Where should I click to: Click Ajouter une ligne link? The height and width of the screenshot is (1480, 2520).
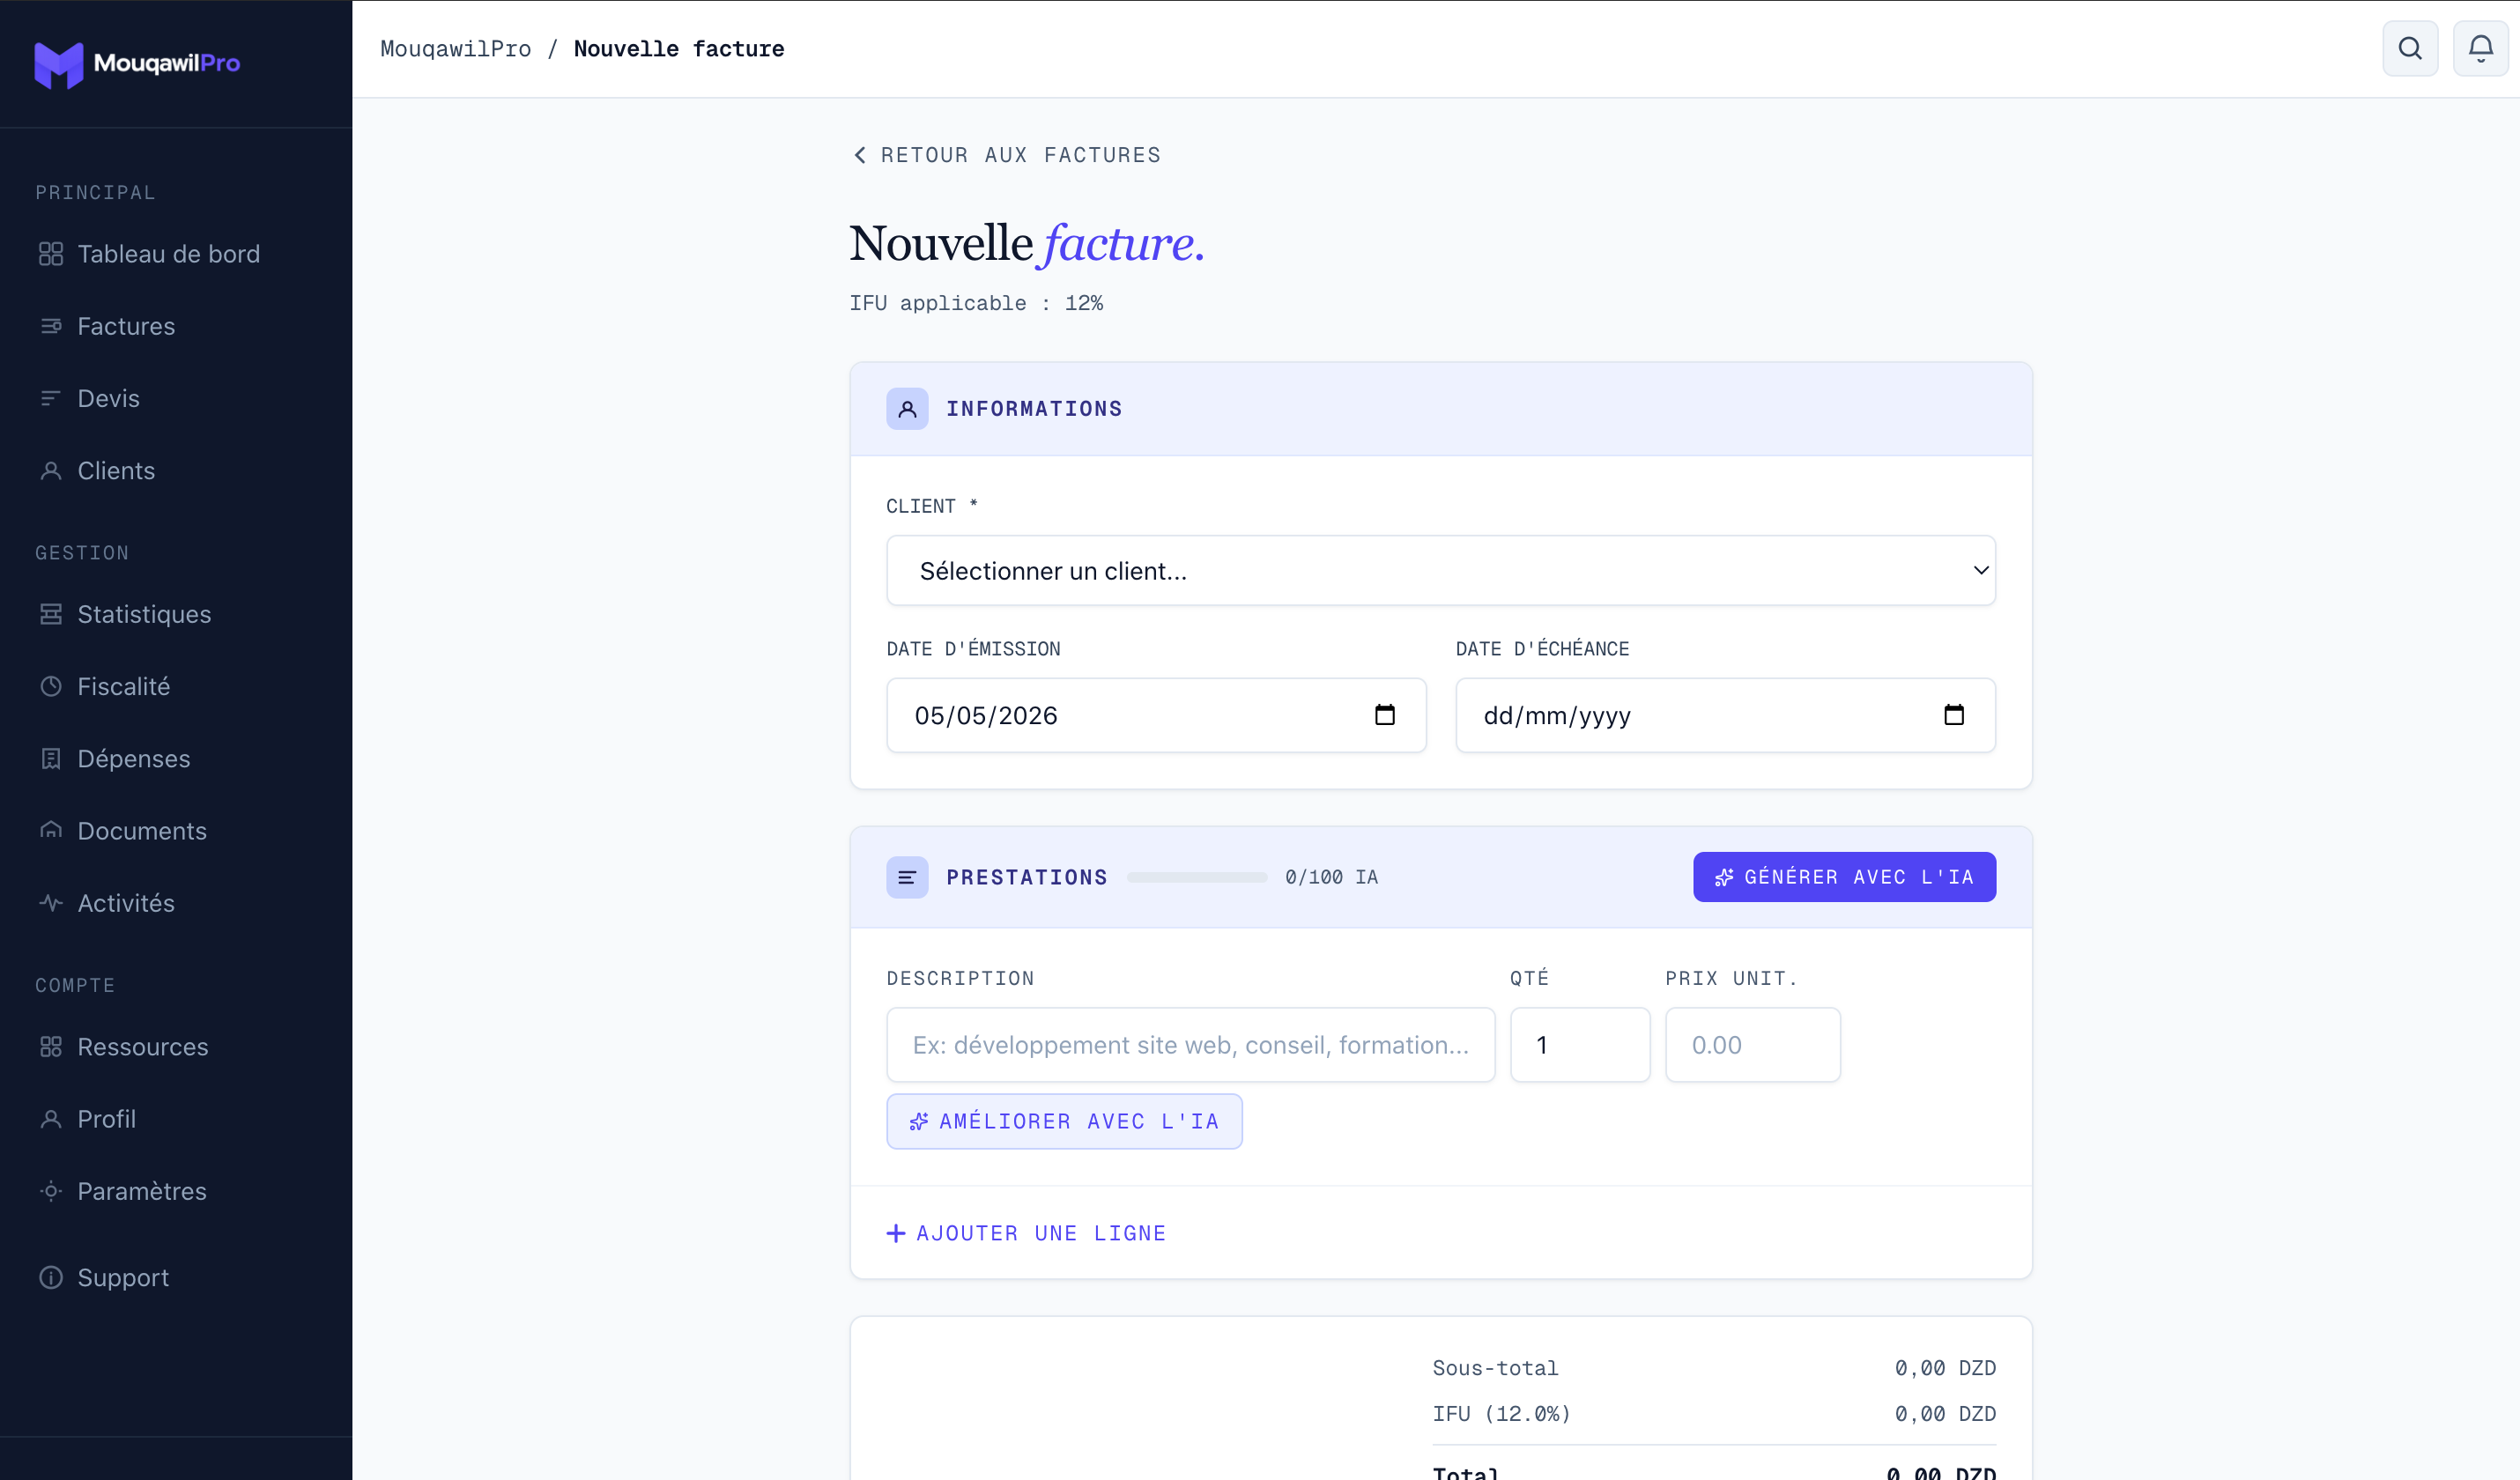[1026, 1233]
